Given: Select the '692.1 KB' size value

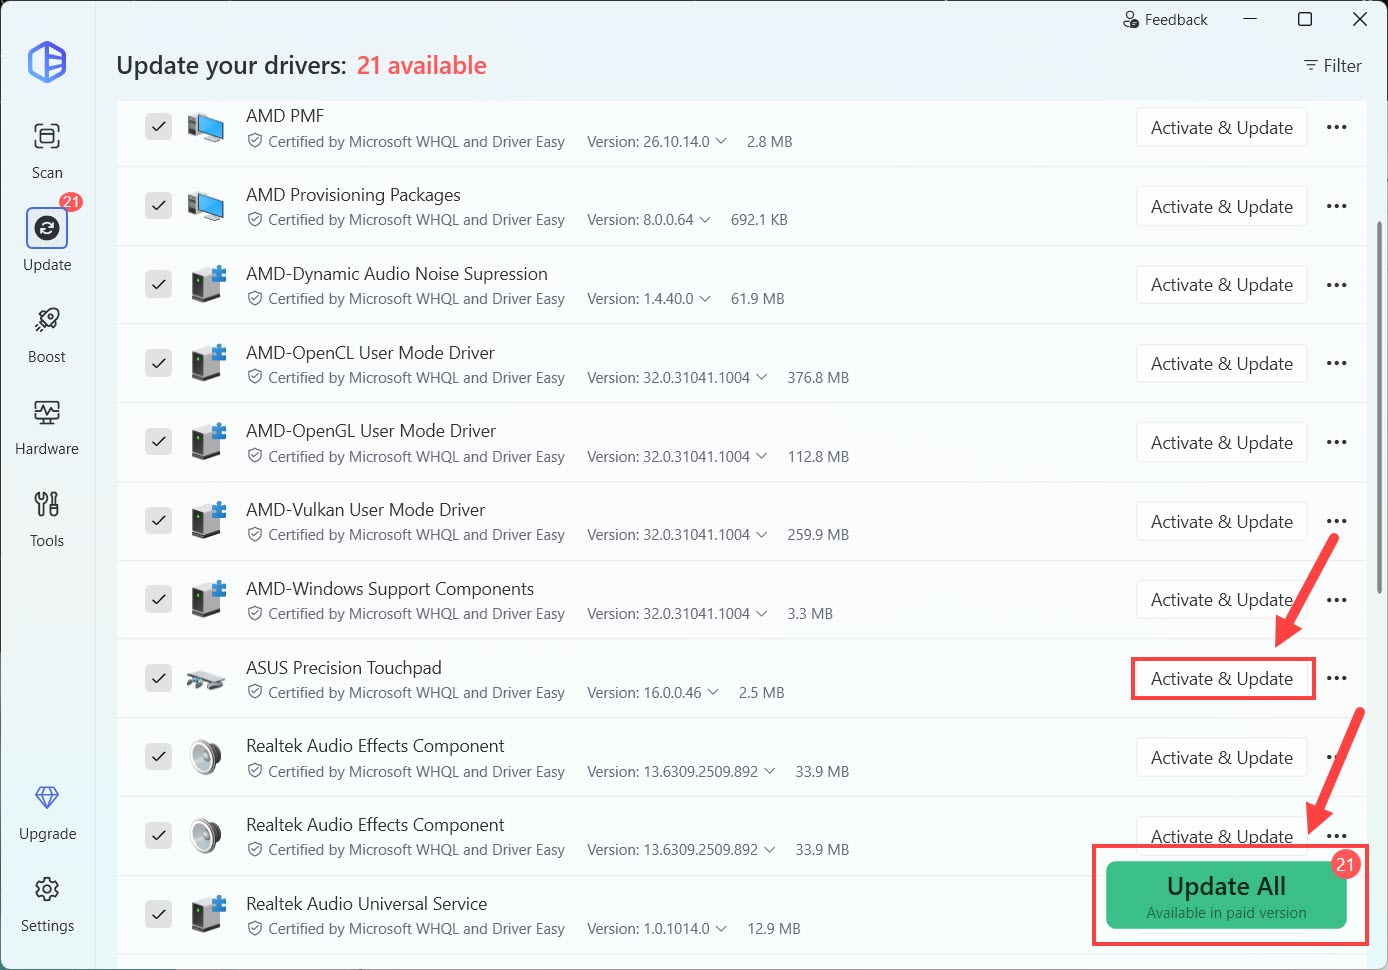Looking at the screenshot, I should (759, 219).
